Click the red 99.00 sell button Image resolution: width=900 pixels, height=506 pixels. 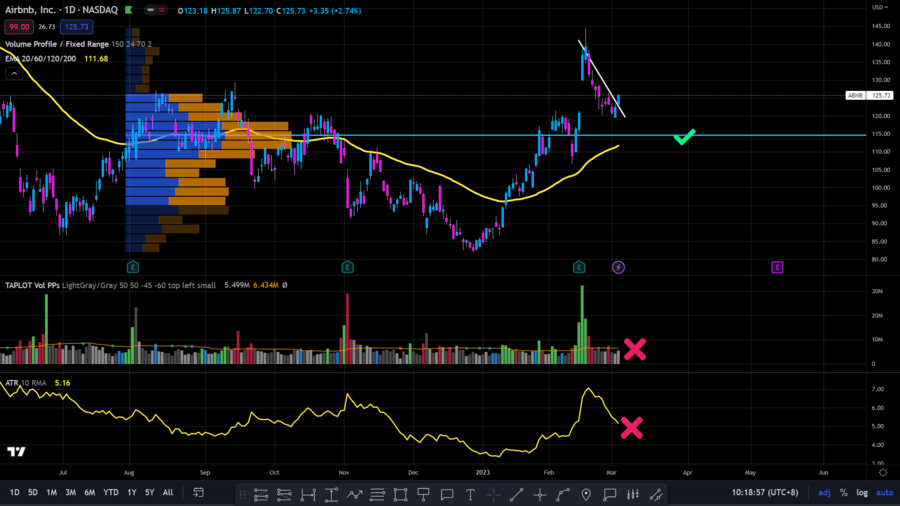(x=19, y=26)
